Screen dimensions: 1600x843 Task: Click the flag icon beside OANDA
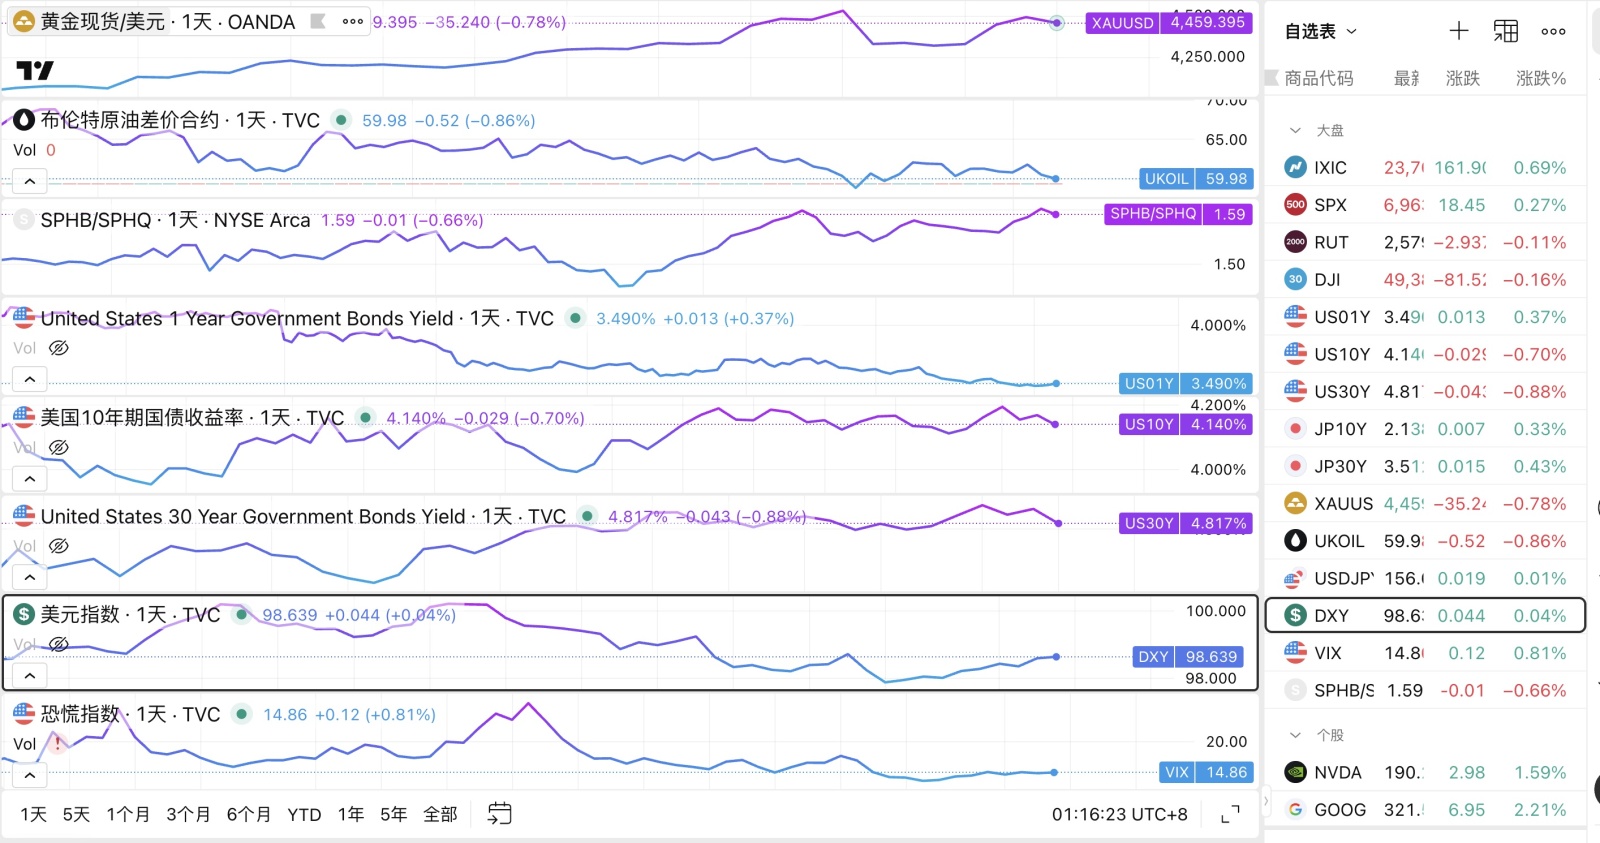point(318,21)
